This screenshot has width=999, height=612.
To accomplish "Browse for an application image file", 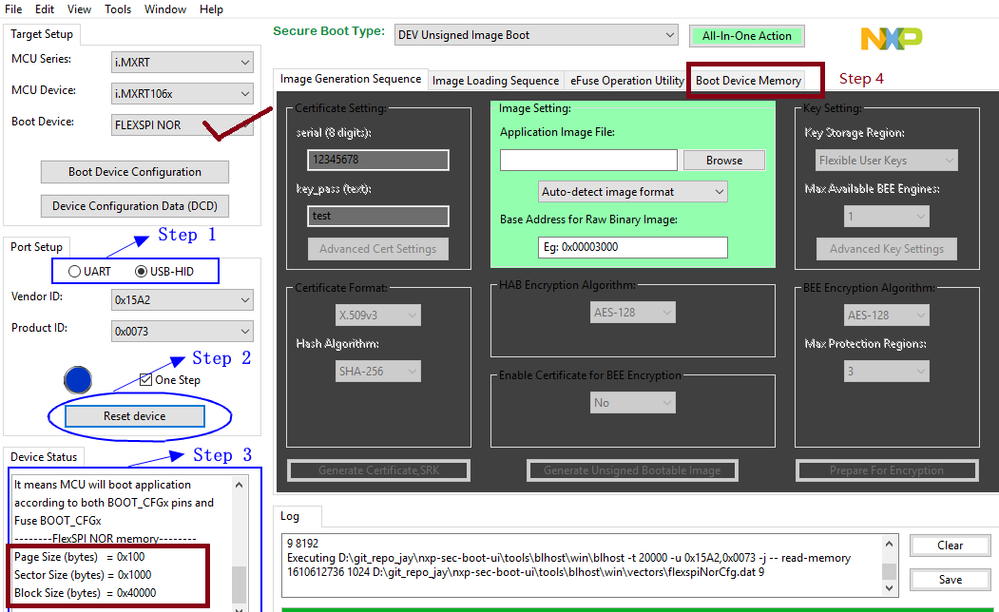I will click(724, 160).
